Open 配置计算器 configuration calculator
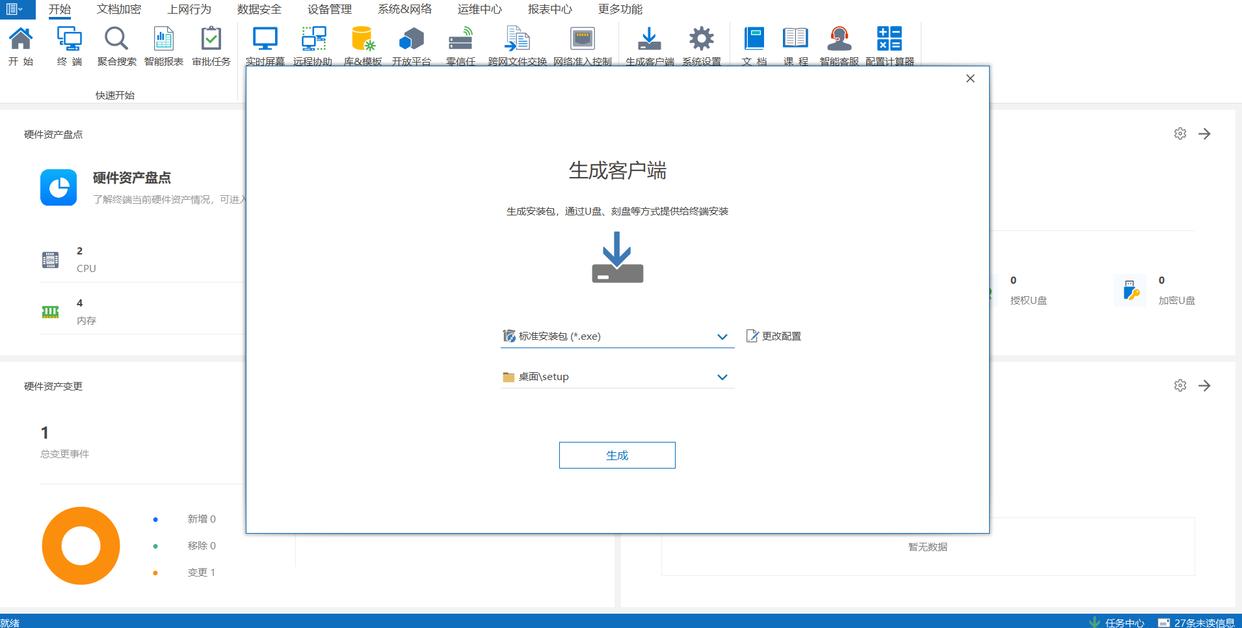Viewport: 1242px width, 628px height. 889,46
